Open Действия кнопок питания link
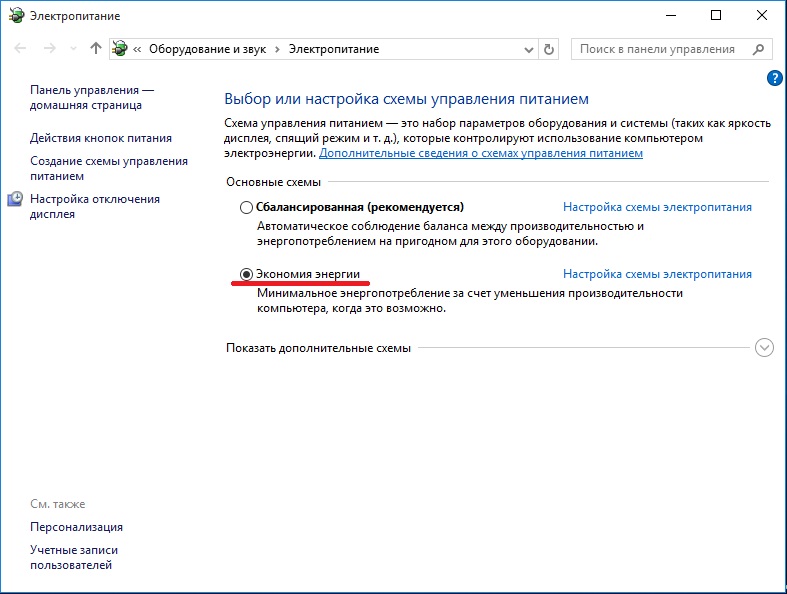Viewport: 787px width, 594px height. click(x=101, y=138)
